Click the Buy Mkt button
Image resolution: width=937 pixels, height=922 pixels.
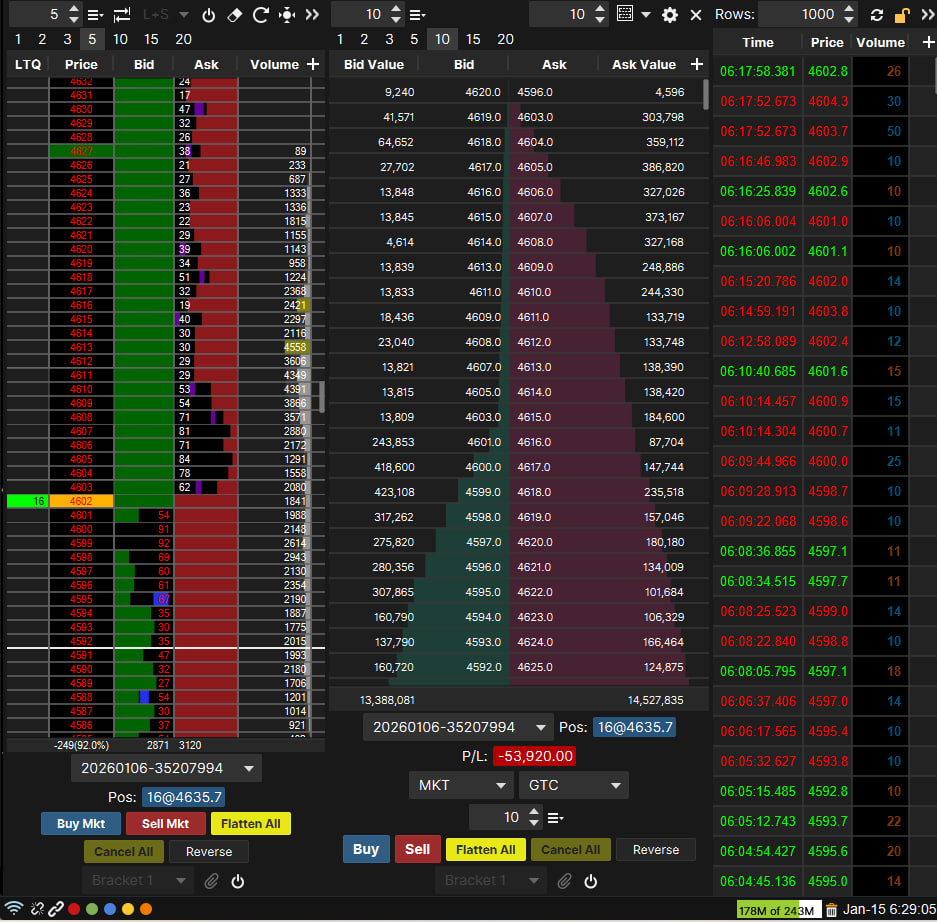point(81,823)
